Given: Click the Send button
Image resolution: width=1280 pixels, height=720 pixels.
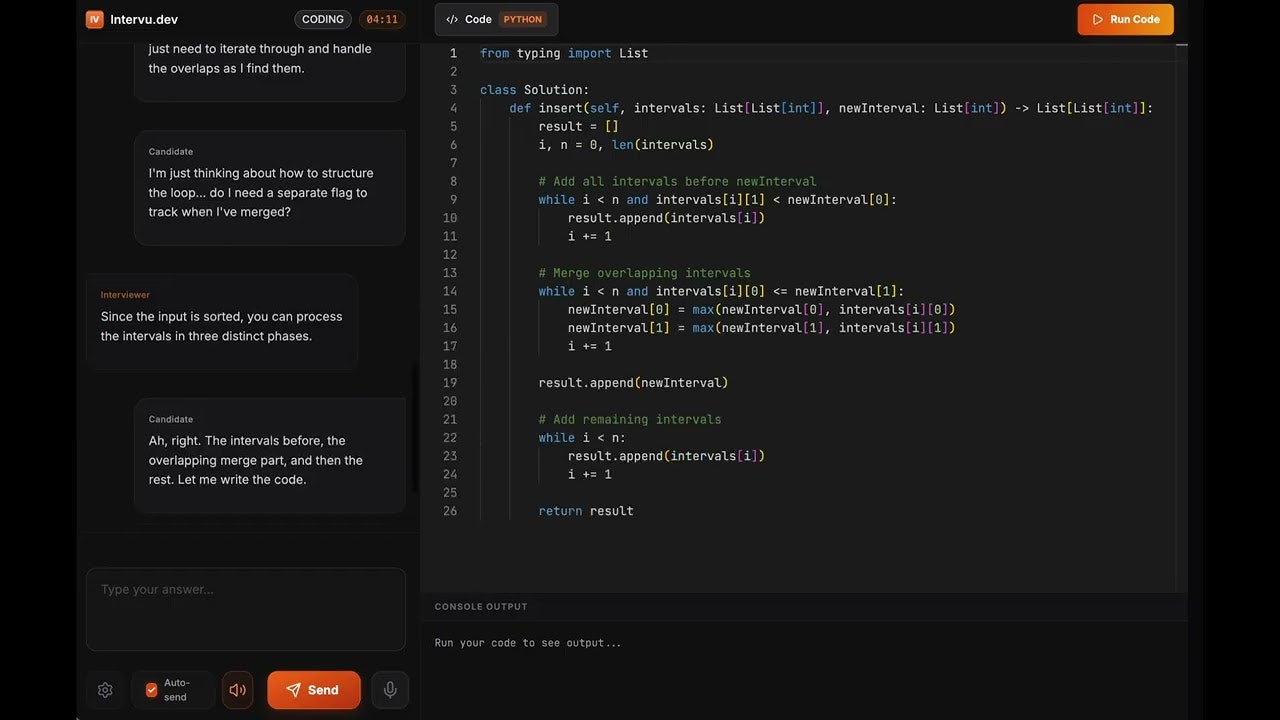Looking at the screenshot, I should point(313,689).
